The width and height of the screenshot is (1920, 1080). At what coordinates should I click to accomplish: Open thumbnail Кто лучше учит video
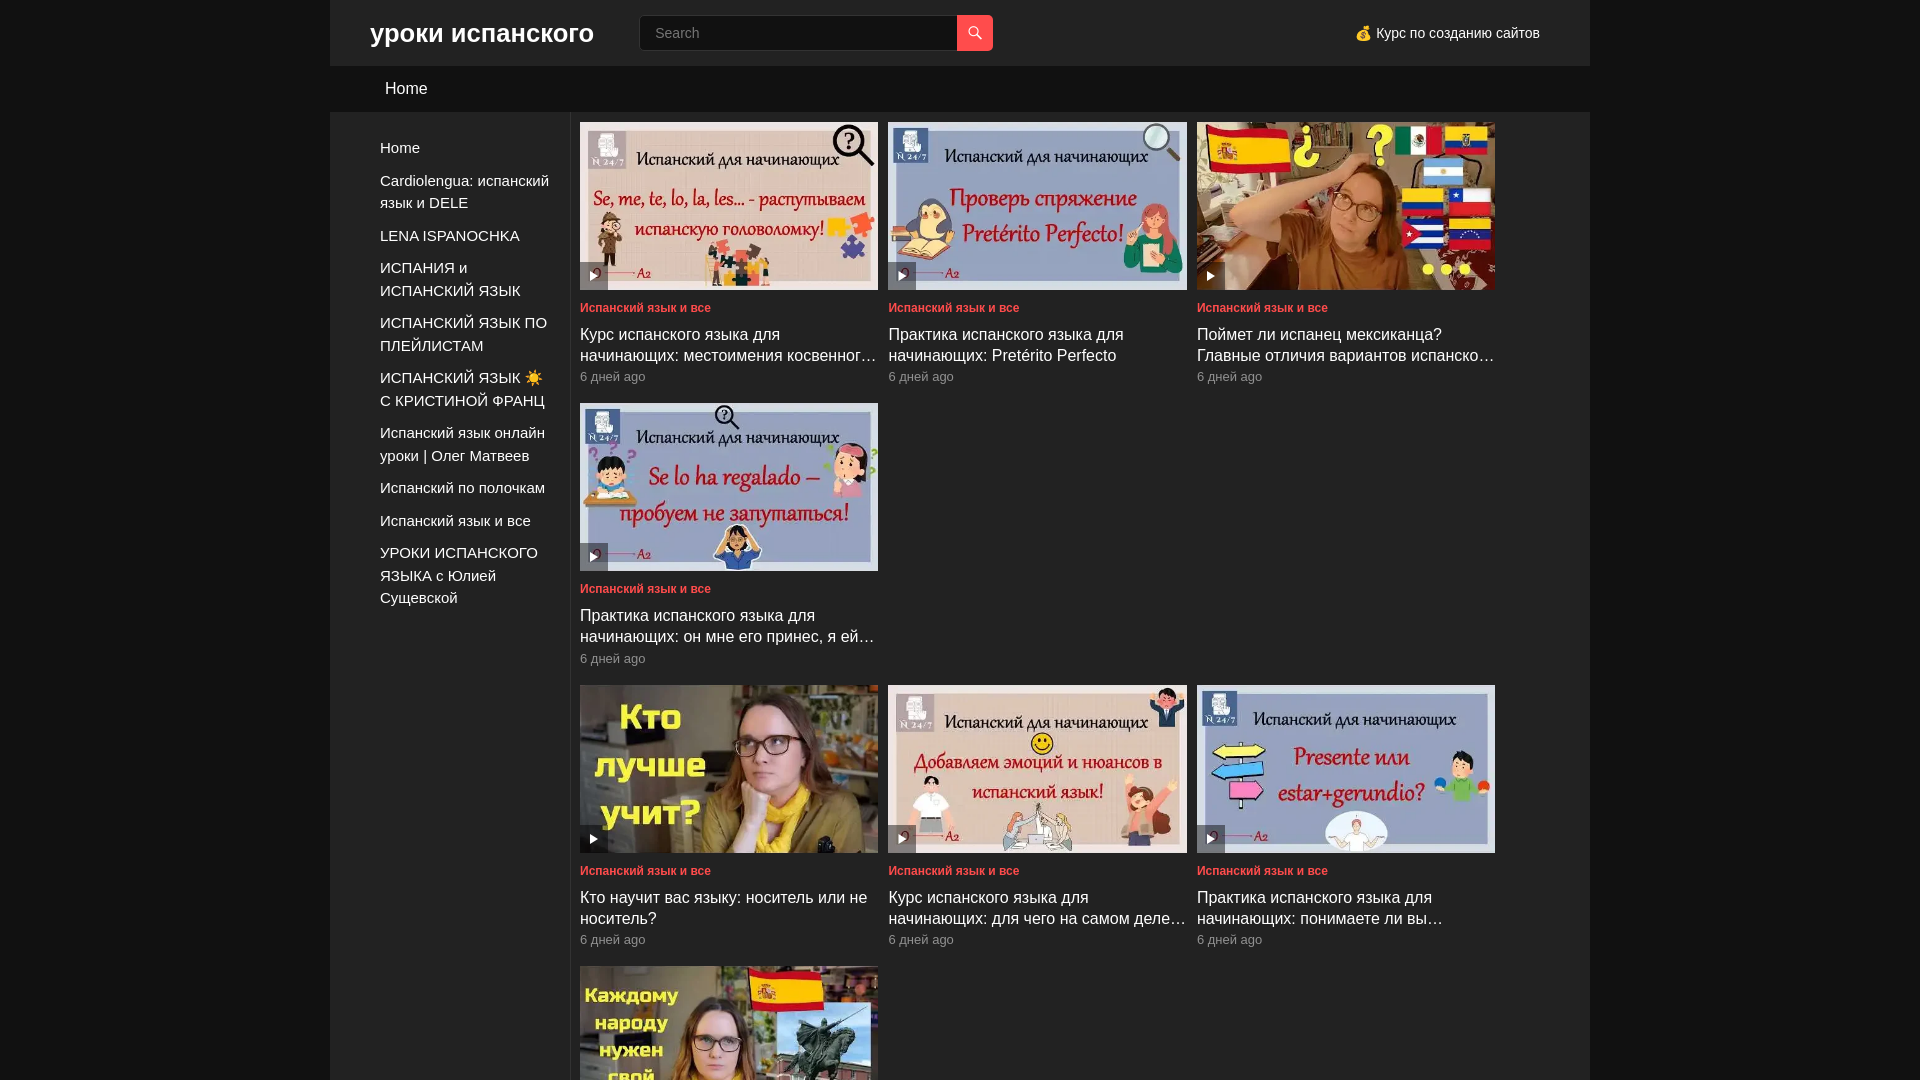coord(729,769)
